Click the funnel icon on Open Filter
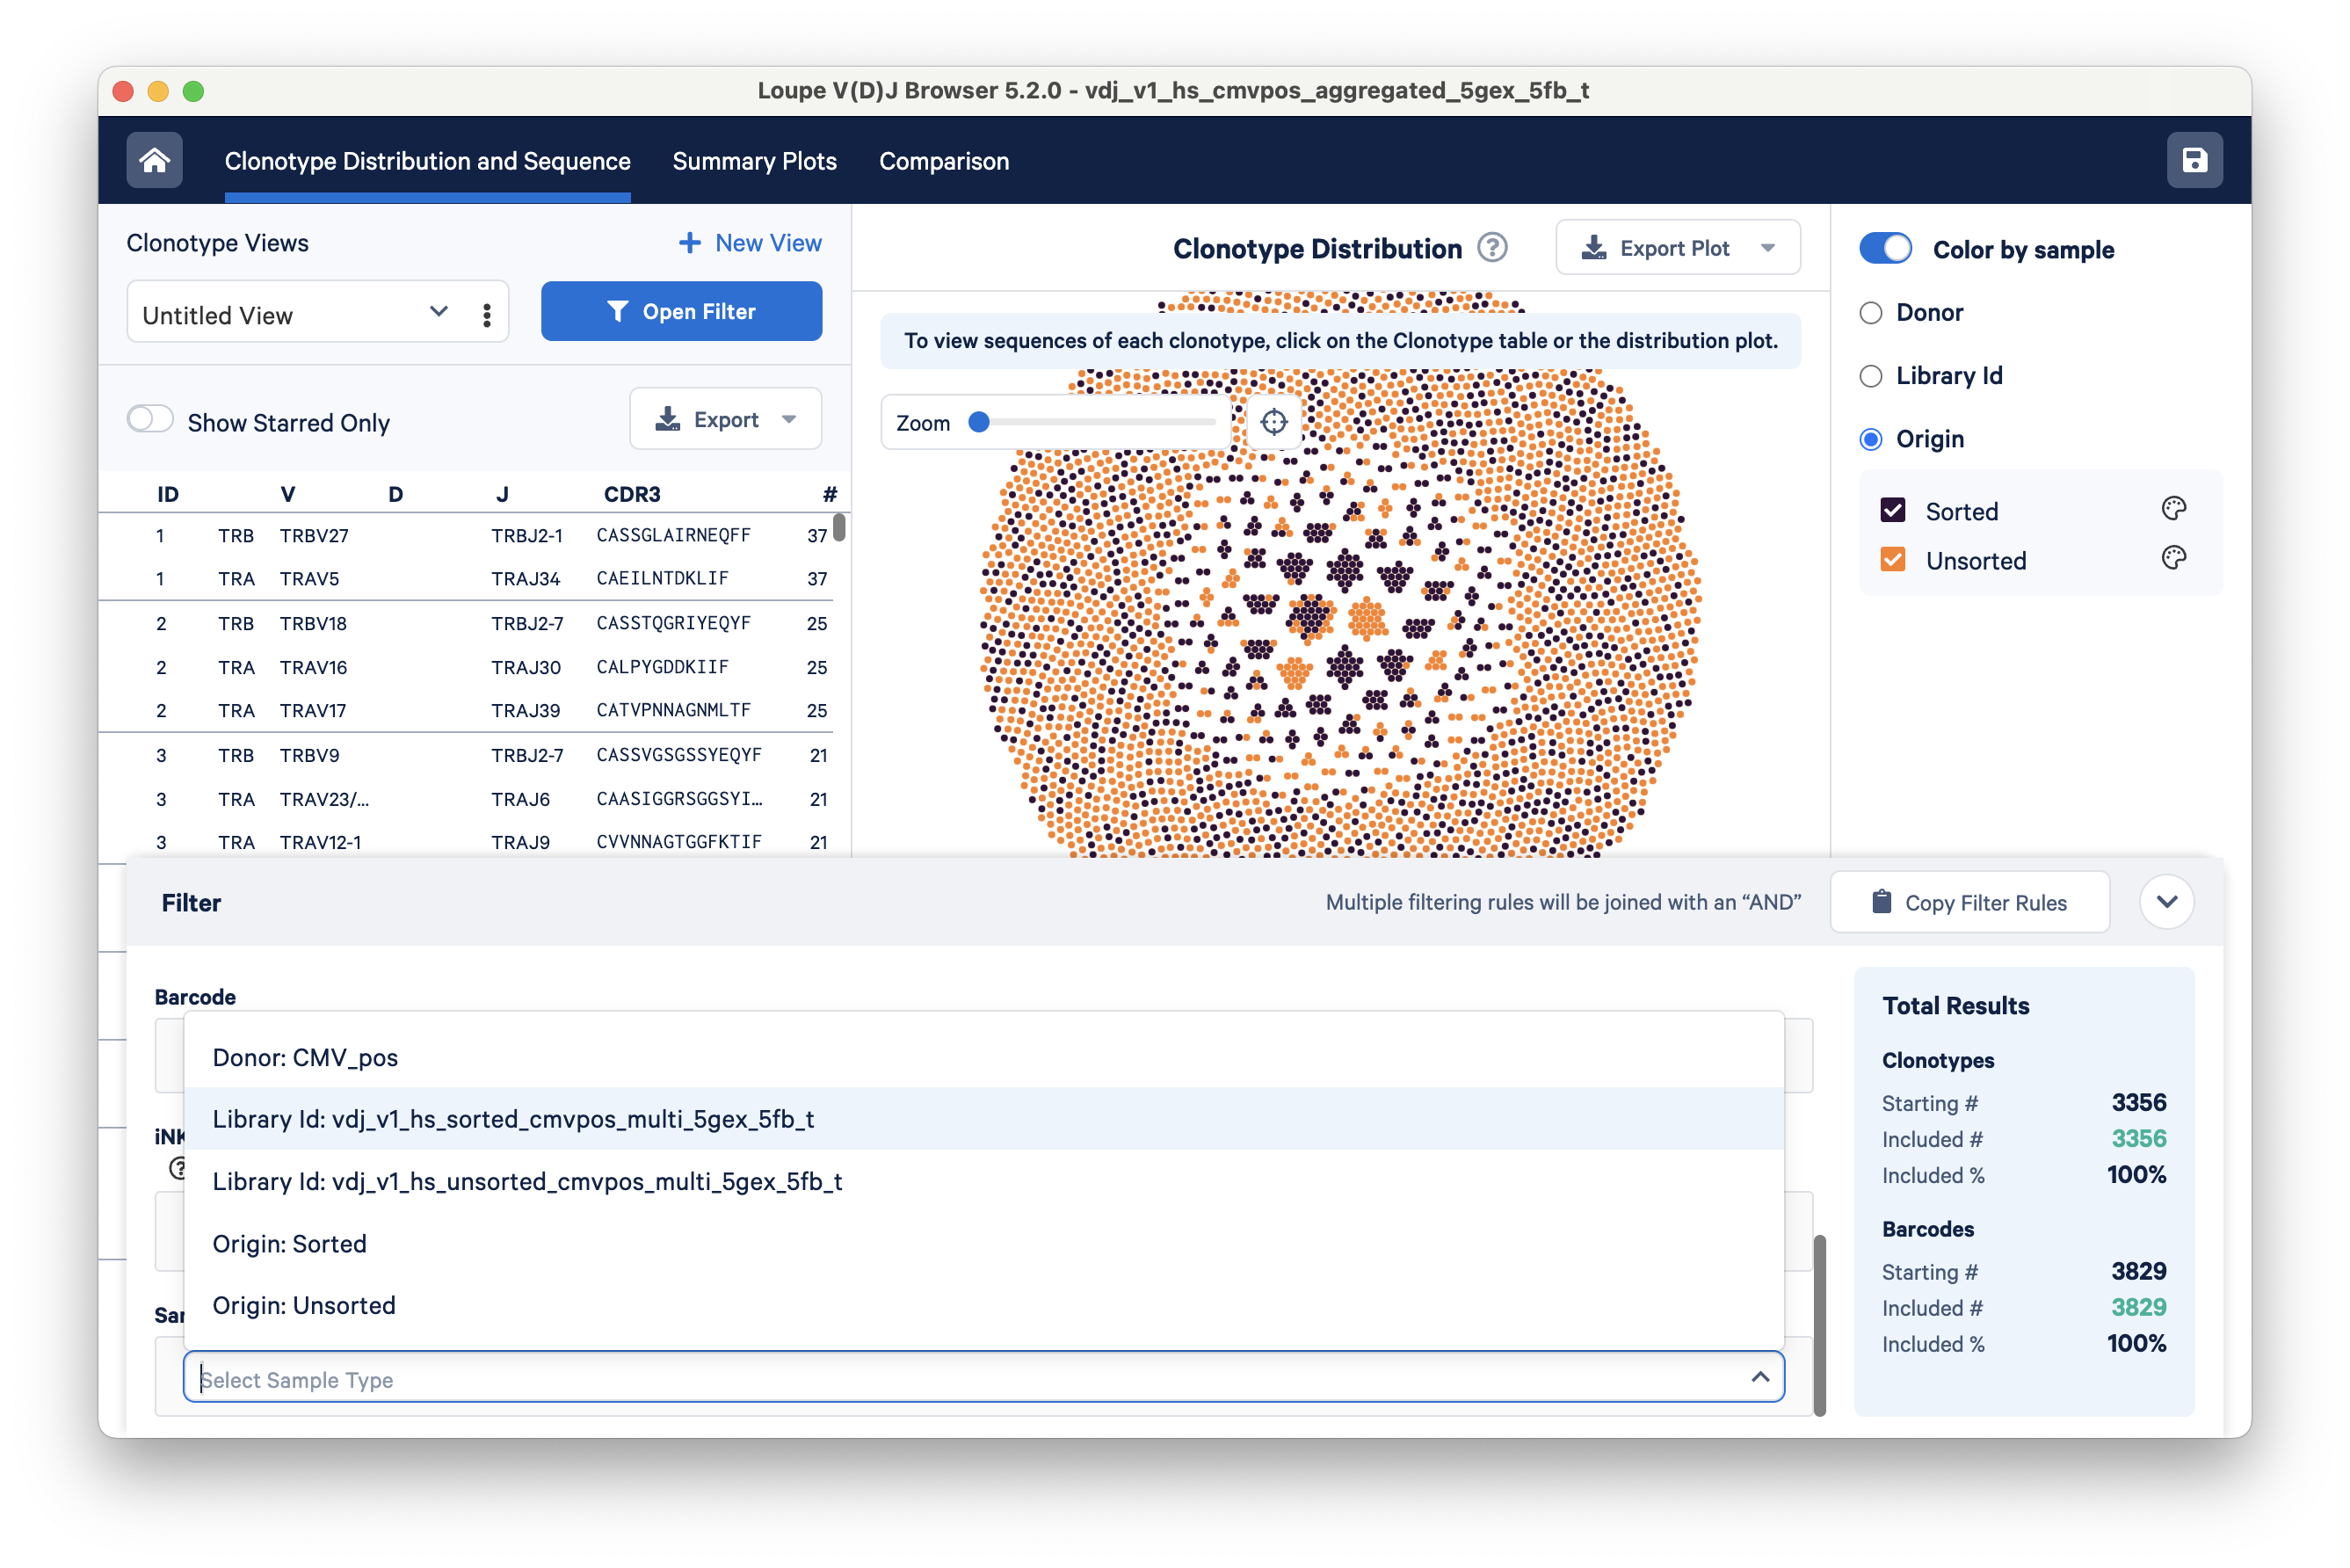The height and width of the screenshot is (1568, 2350). point(617,312)
